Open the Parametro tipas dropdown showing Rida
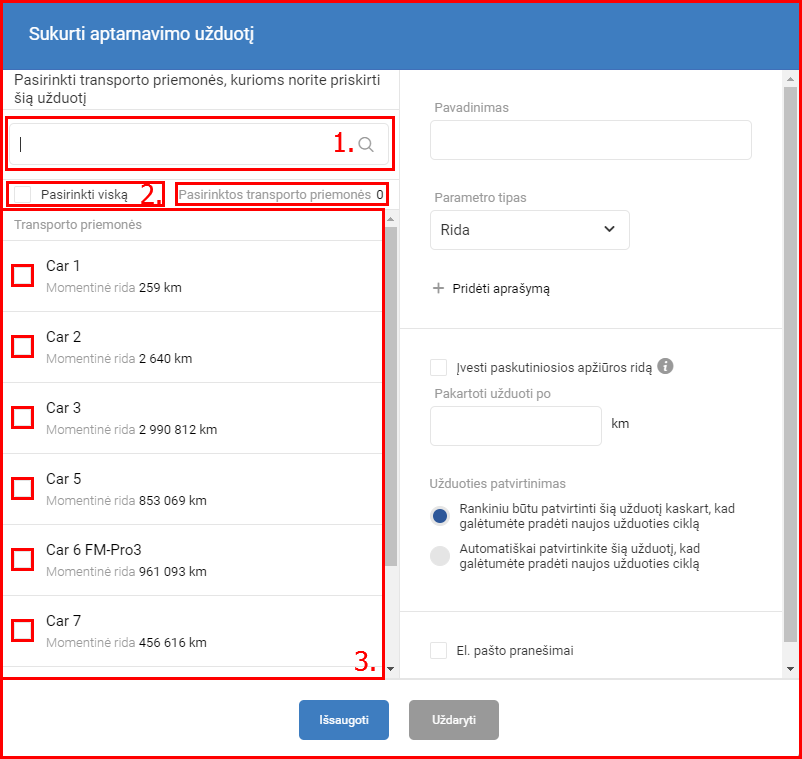 click(529, 230)
